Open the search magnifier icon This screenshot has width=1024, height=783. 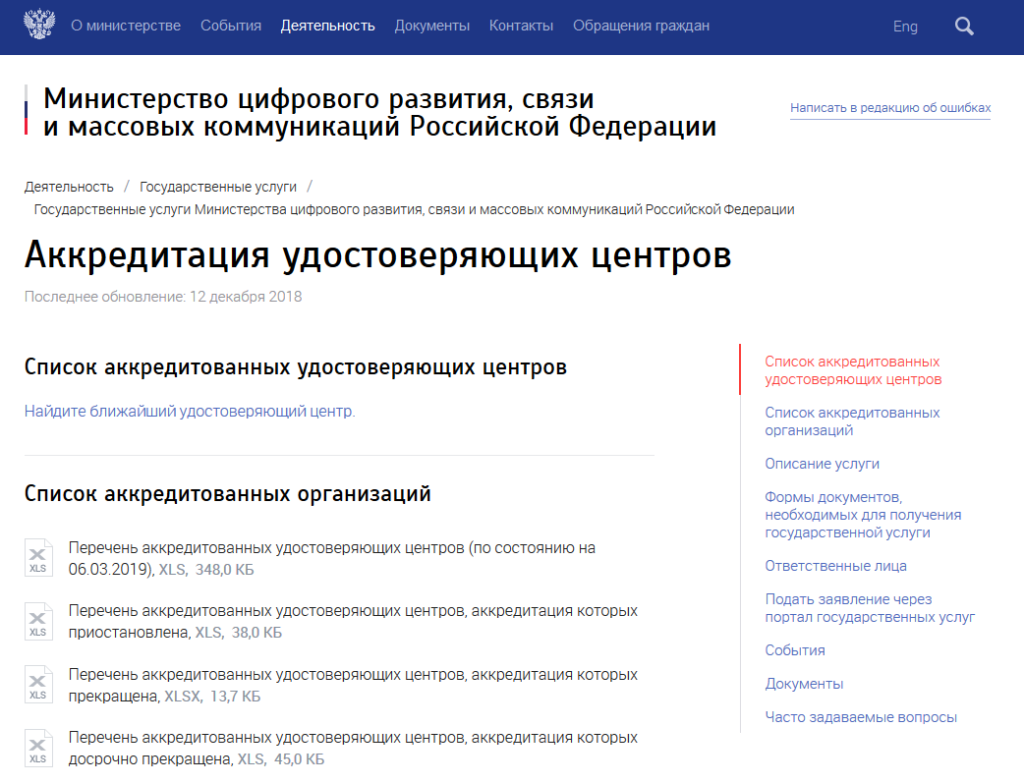(964, 27)
